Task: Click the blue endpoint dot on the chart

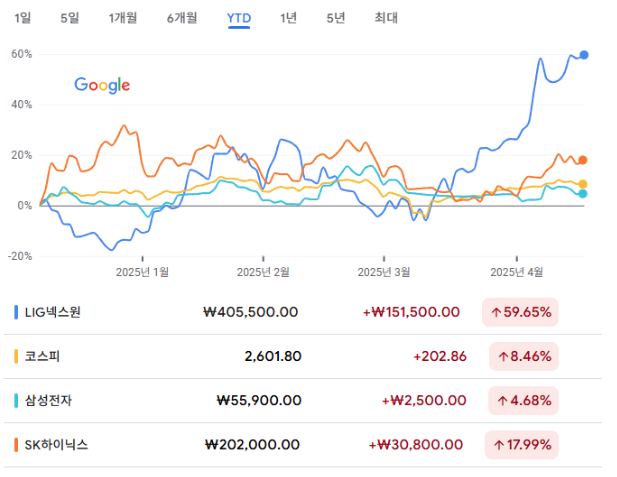Action: [584, 55]
